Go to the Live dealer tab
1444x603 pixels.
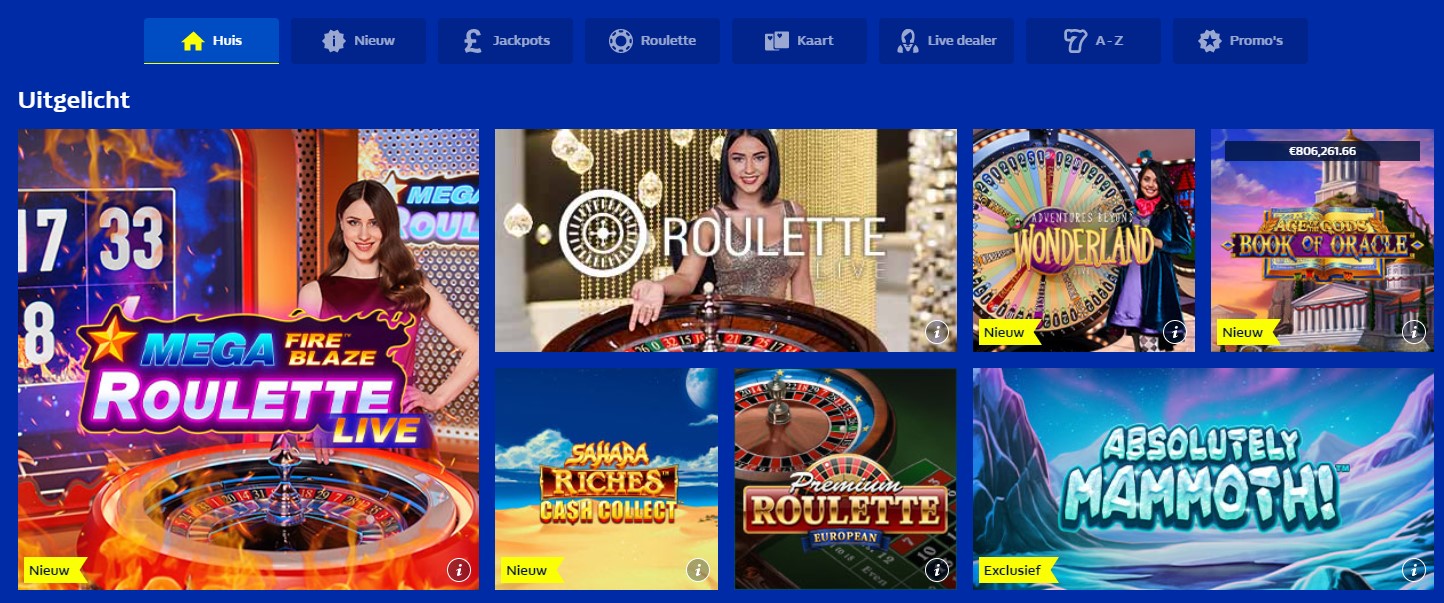(946, 41)
